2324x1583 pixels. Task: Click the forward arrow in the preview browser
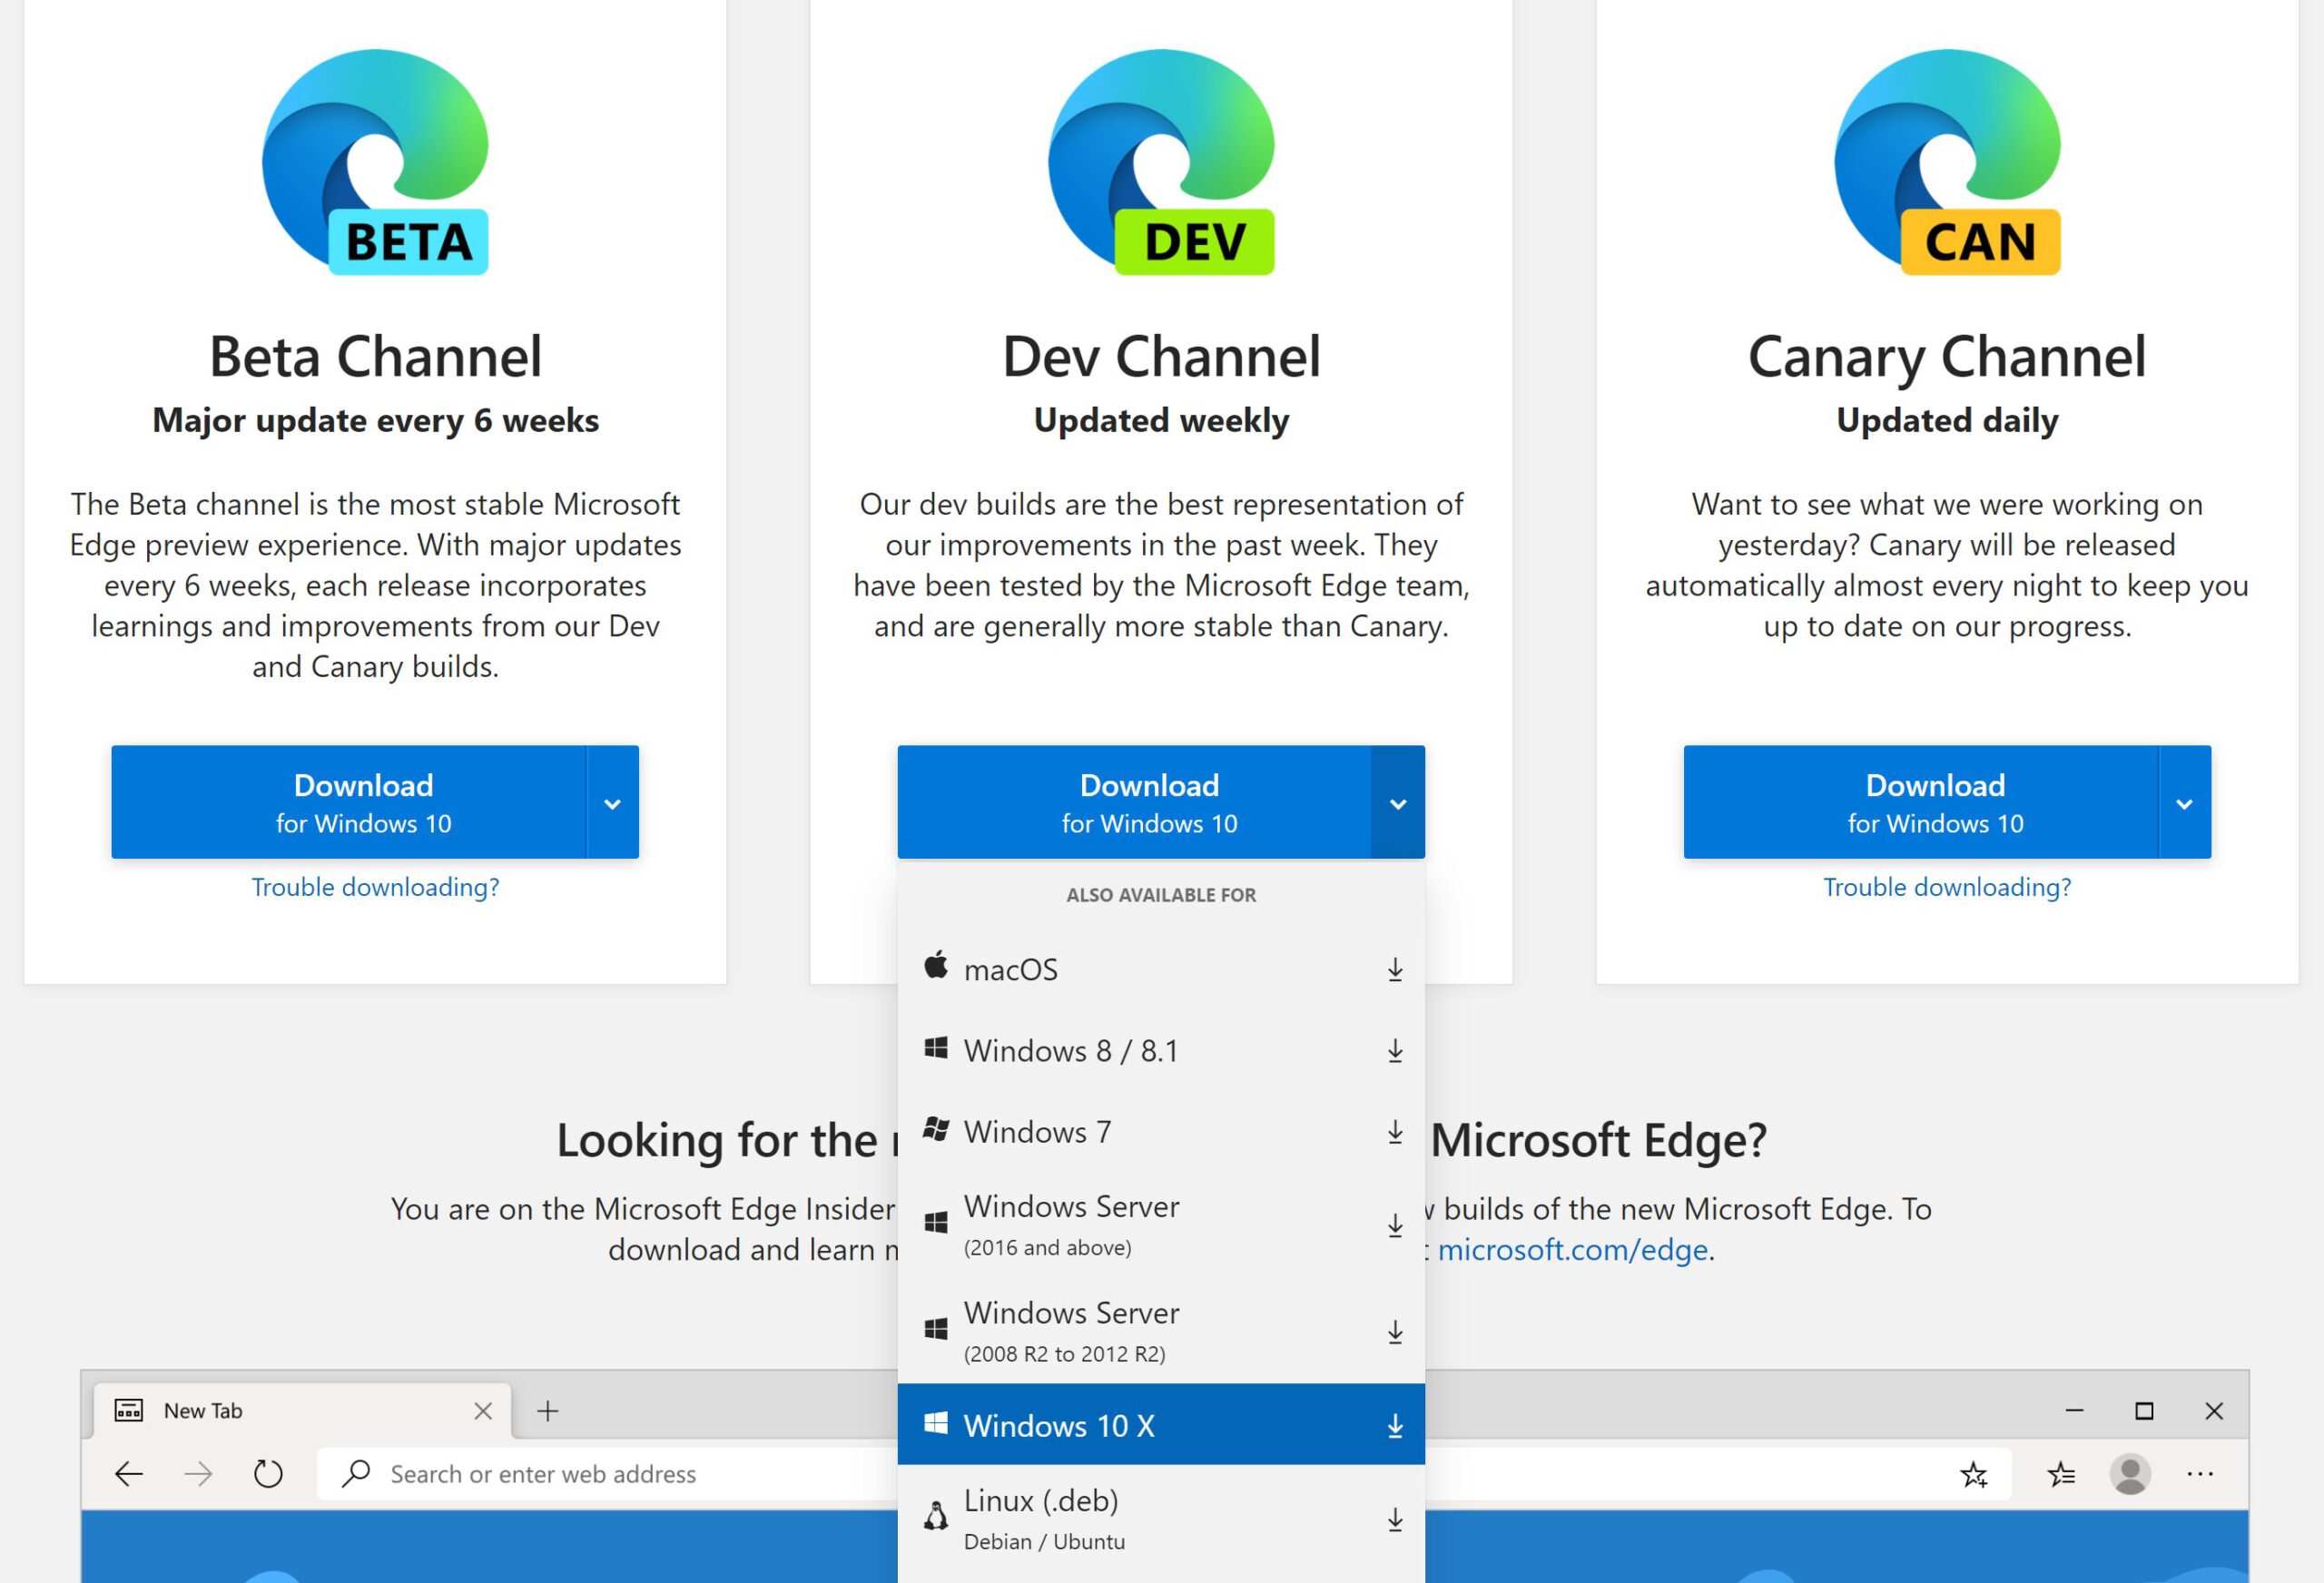pos(199,1474)
